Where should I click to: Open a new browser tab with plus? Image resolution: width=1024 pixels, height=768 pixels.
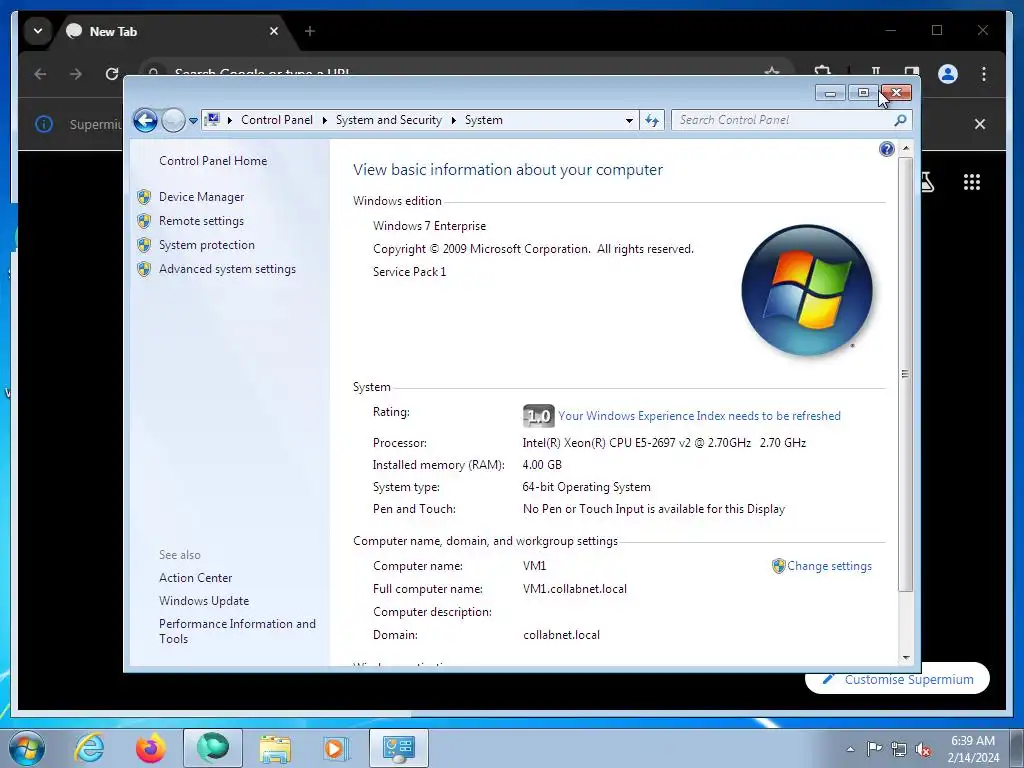click(310, 31)
